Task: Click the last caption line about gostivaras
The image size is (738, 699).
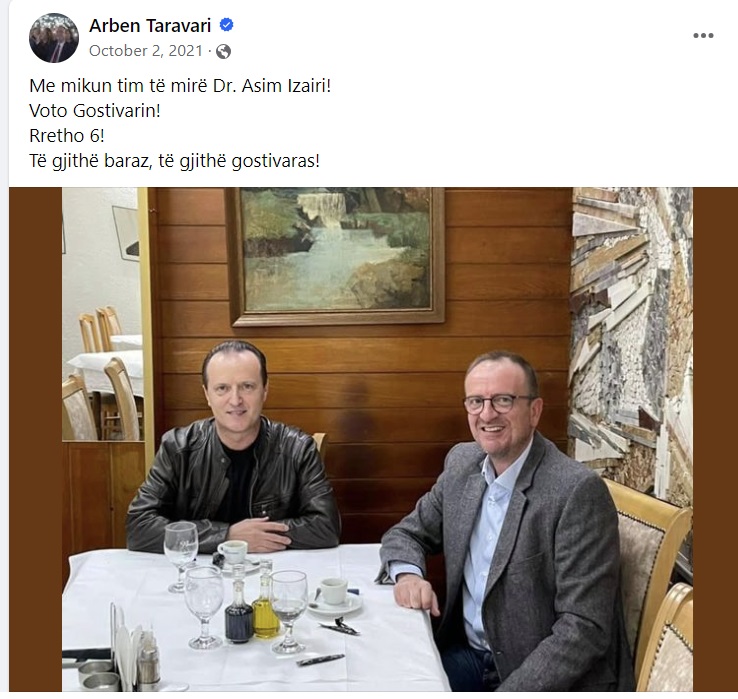Action: click(x=175, y=161)
